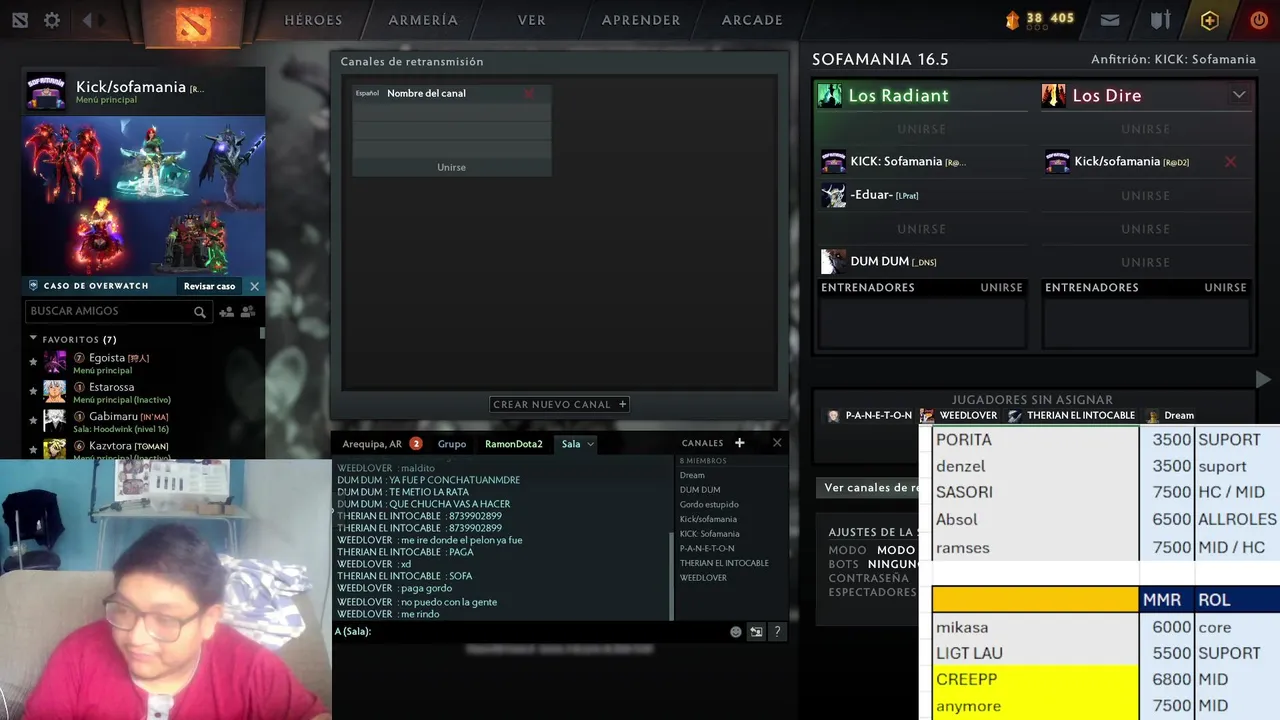The image size is (1280, 720).
Task: Select unassigned player WEEDLOVER
Action: pyautogui.click(x=959, y=416)
